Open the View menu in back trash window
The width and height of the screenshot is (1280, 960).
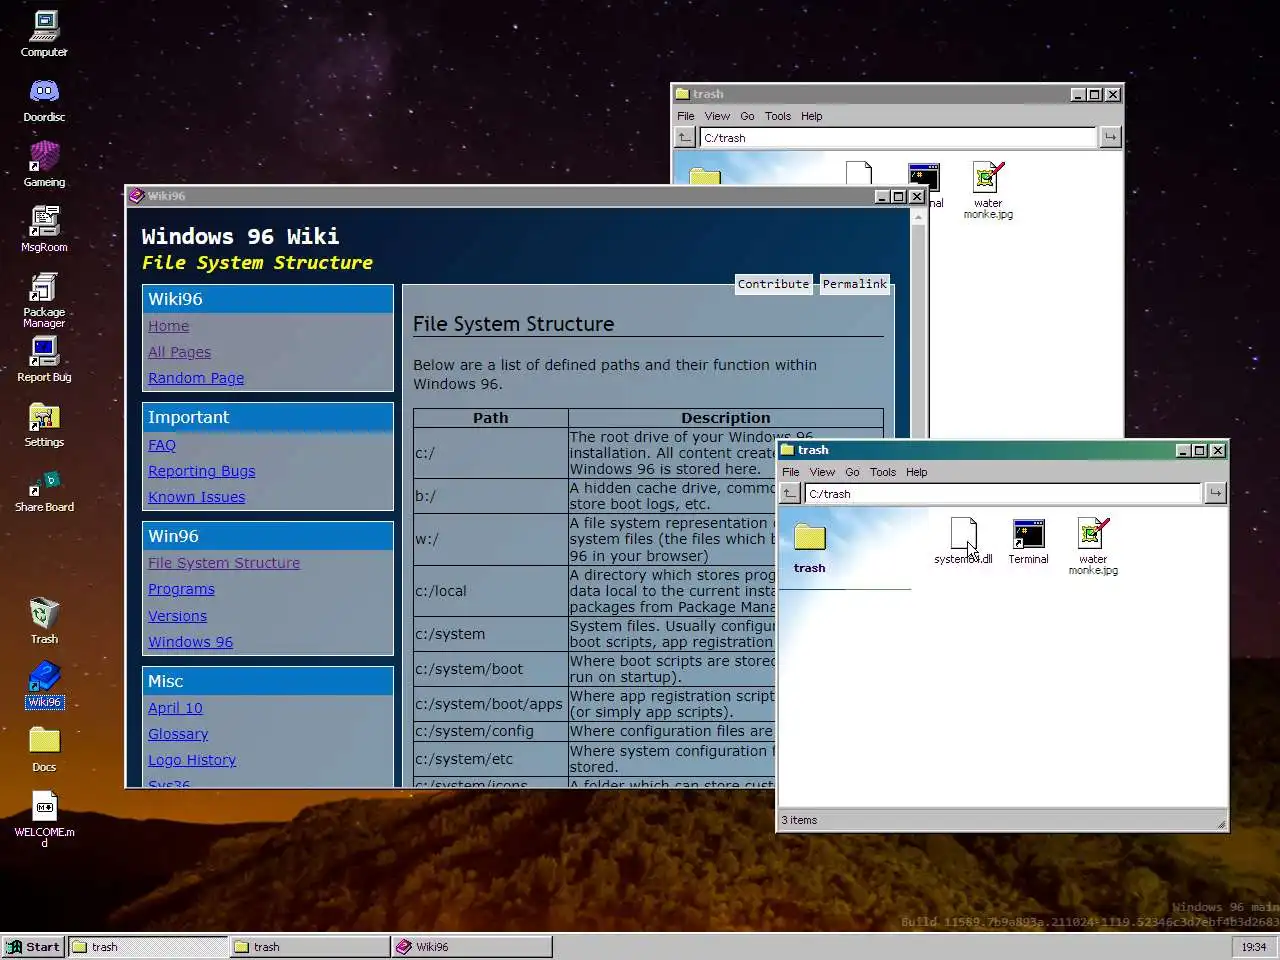tap(717, 116)
